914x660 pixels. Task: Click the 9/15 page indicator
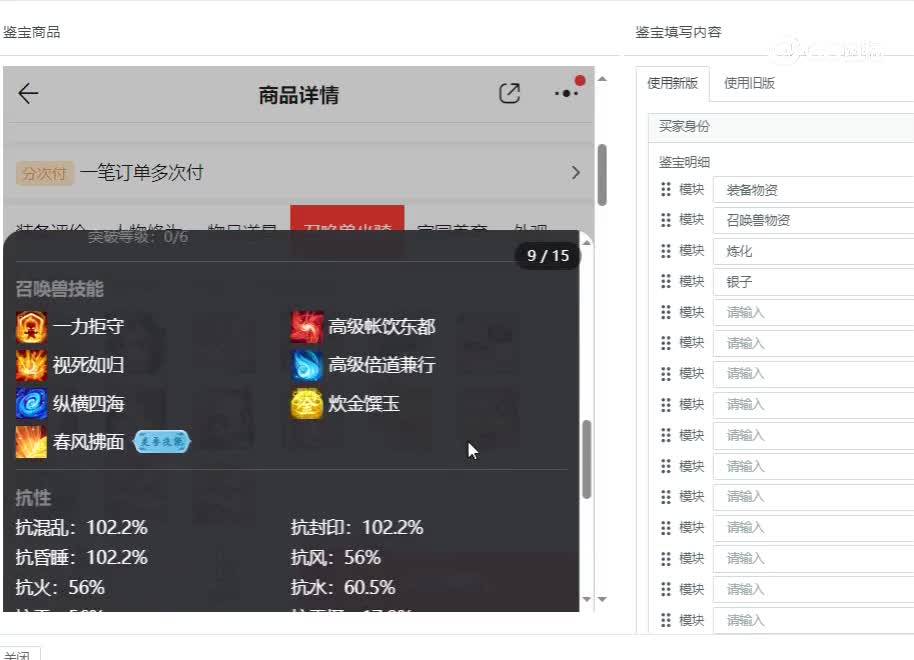click(x=548, y=256)
